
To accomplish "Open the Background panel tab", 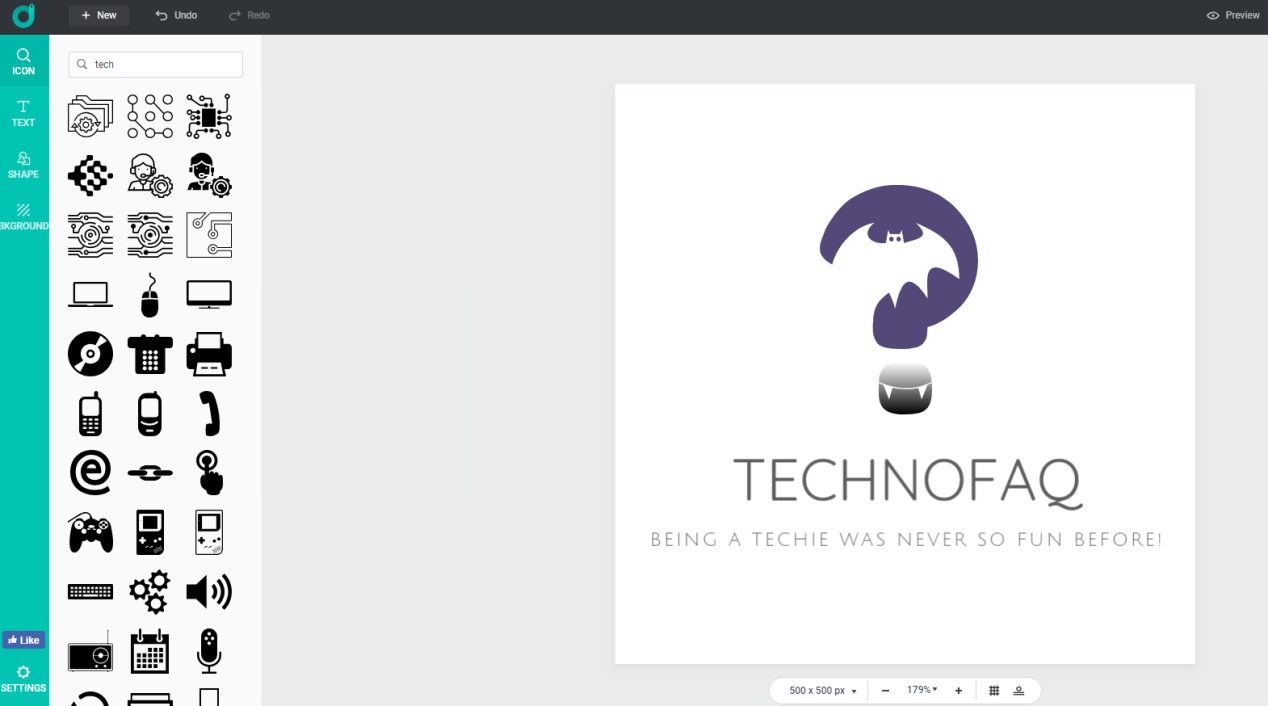I will click(23, 217).
